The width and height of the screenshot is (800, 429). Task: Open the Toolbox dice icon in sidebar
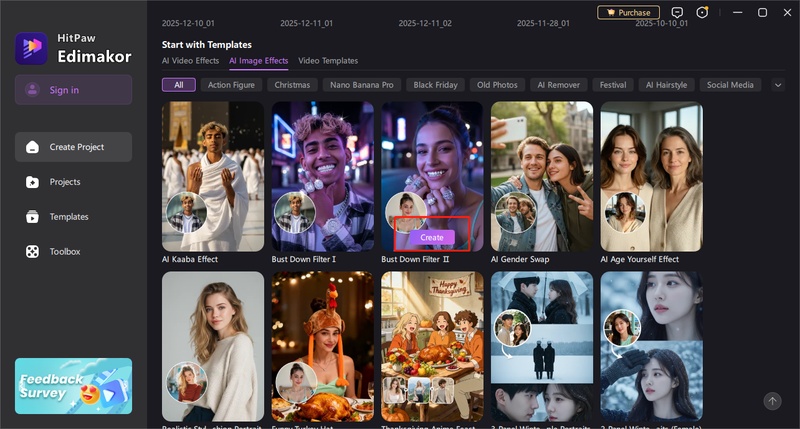(32, 252)
